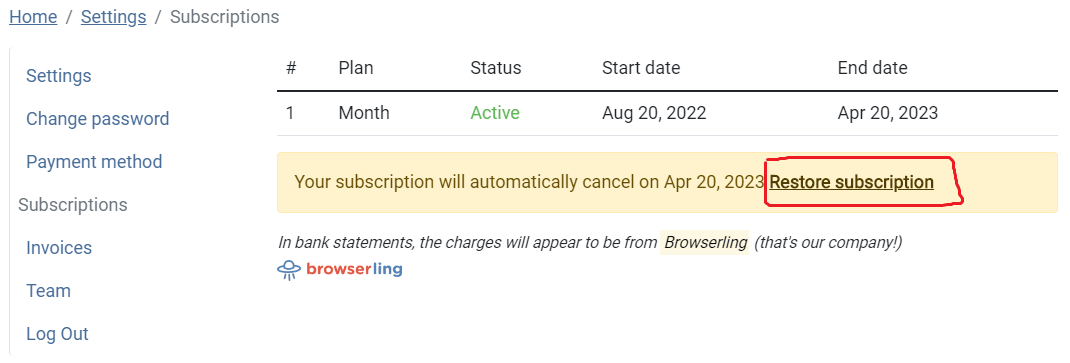1070x363 pixels.
Task: Click the Apr 20, 2023 end date cell
Action: pyautogui.click(x=888, y=113)
